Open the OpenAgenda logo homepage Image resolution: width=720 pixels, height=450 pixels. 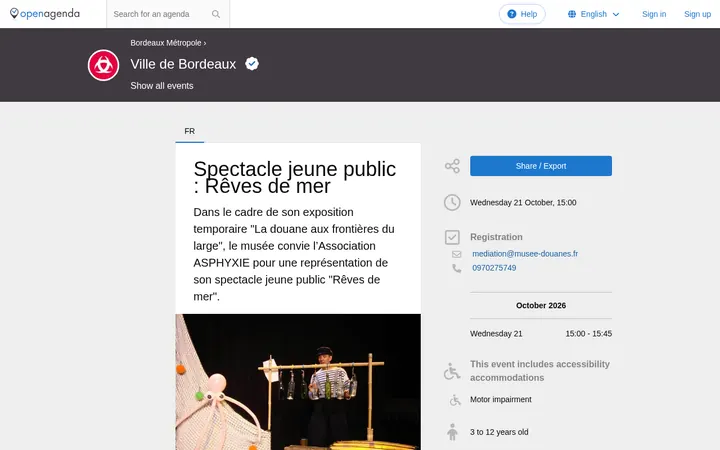pyautogui.click(x=45, y=14)
